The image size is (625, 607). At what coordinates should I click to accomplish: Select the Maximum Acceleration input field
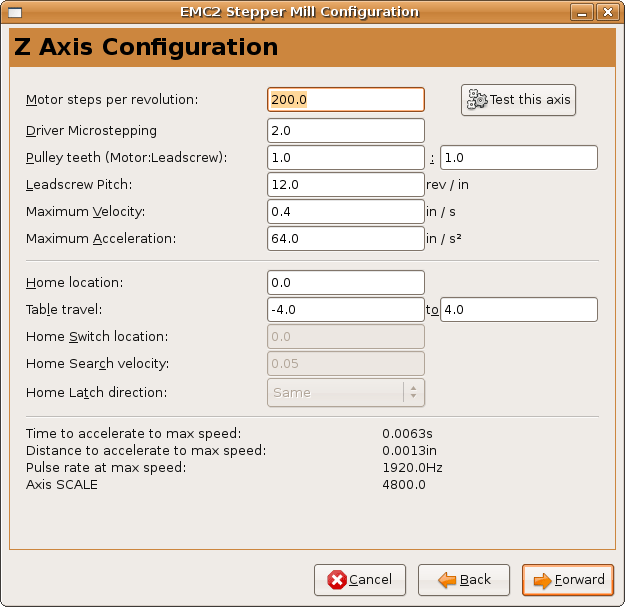coord(346,239)
